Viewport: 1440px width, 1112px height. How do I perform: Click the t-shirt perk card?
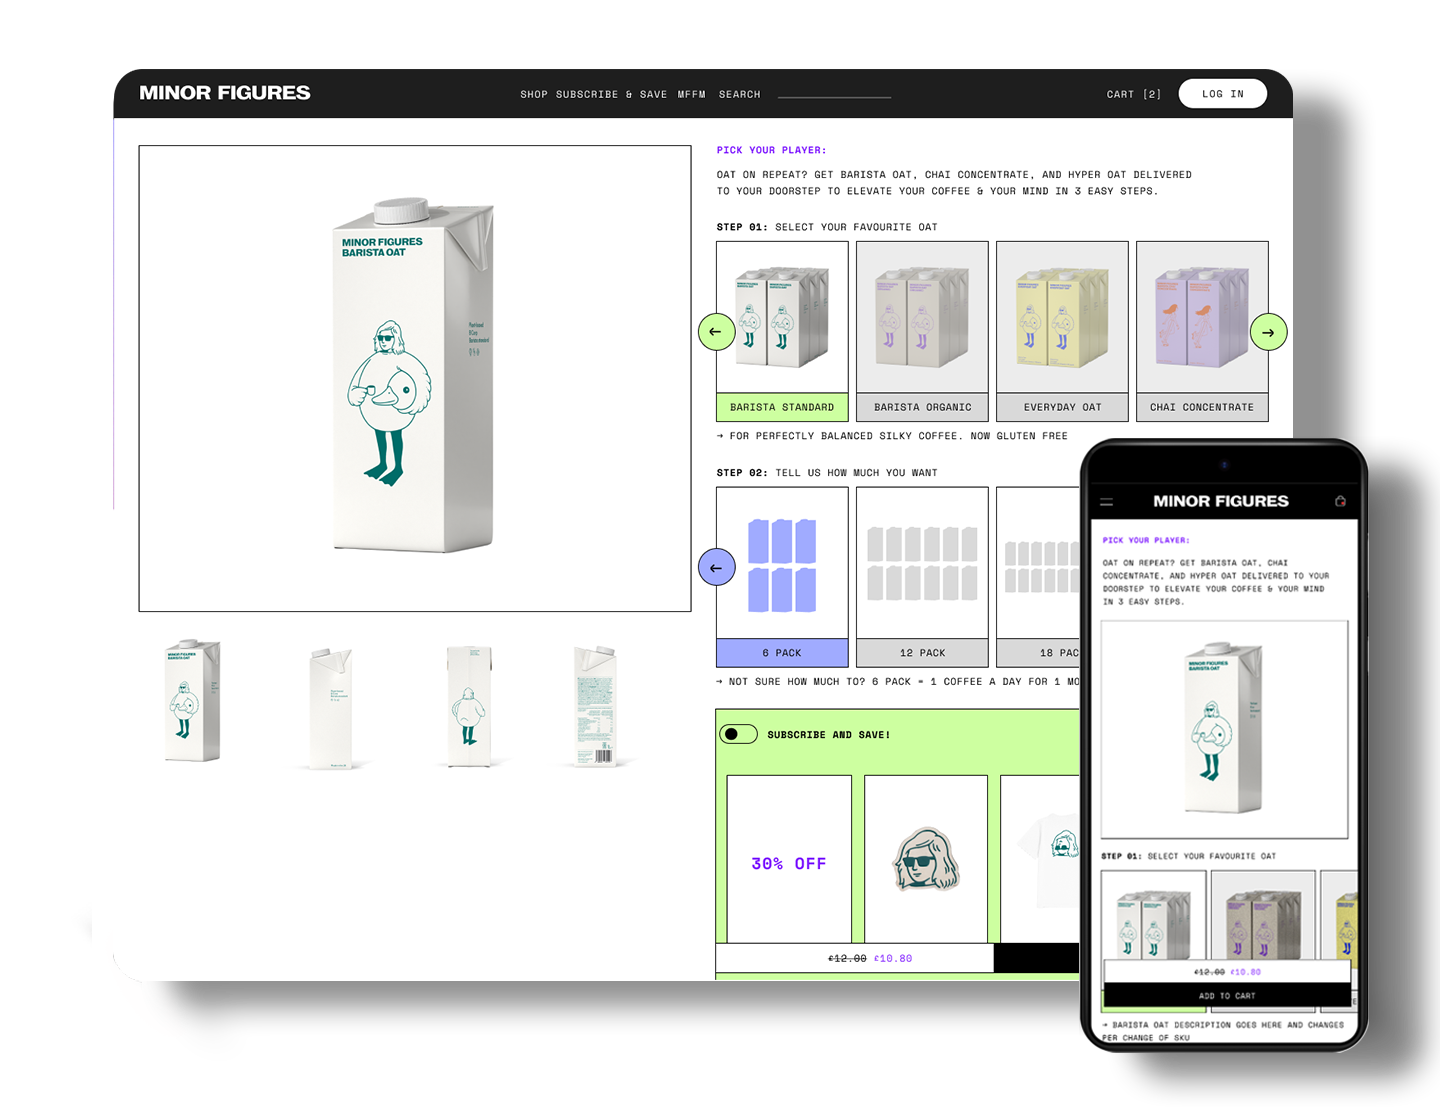coord(1040,859)
